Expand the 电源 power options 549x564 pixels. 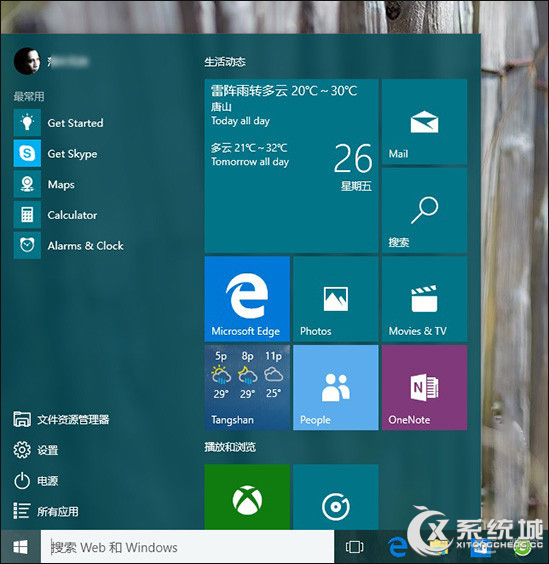click(36, 481)
